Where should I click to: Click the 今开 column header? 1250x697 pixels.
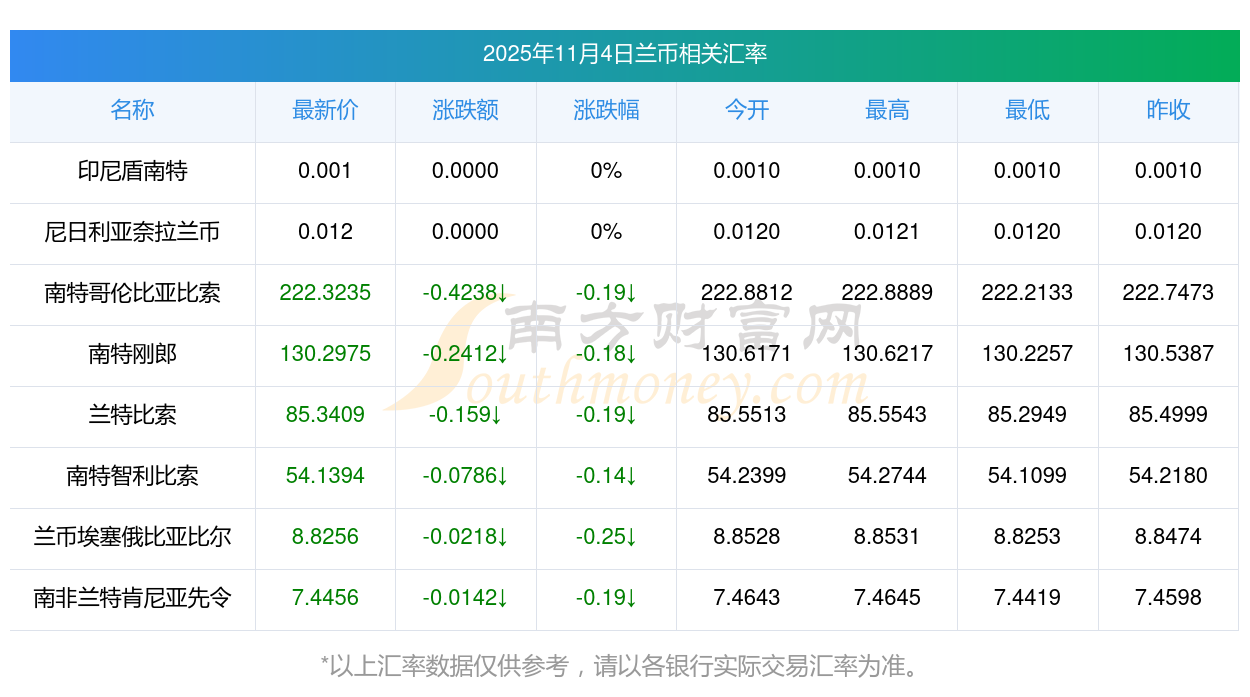(x=747, y=111)
